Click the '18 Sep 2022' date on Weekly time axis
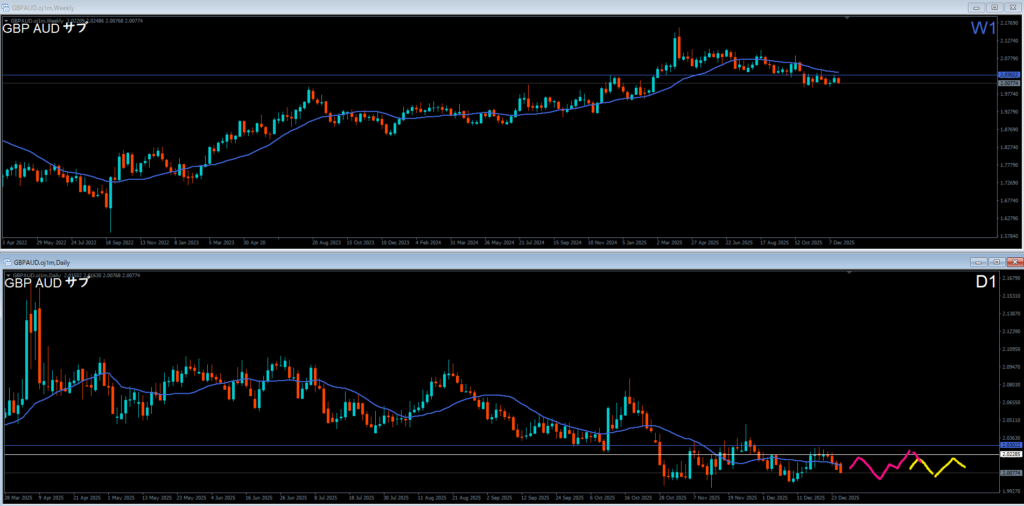The width and height of the screenshot is (1024, 506). pos(120,242)
